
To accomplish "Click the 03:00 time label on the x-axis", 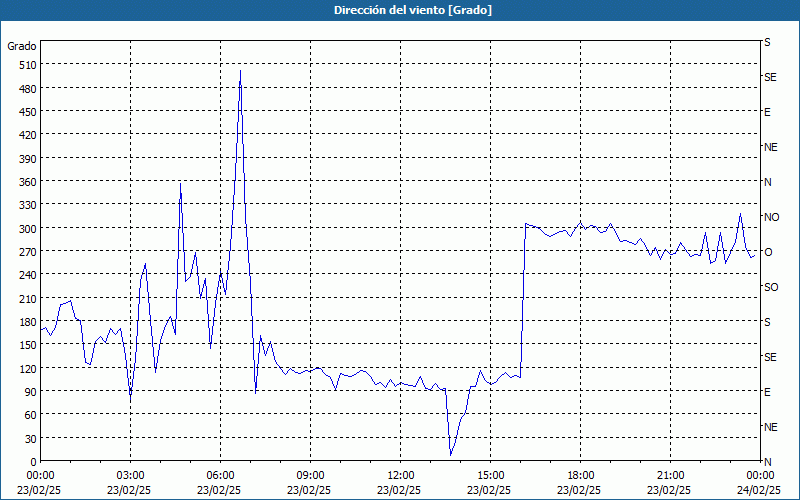I will click(130, 475).
